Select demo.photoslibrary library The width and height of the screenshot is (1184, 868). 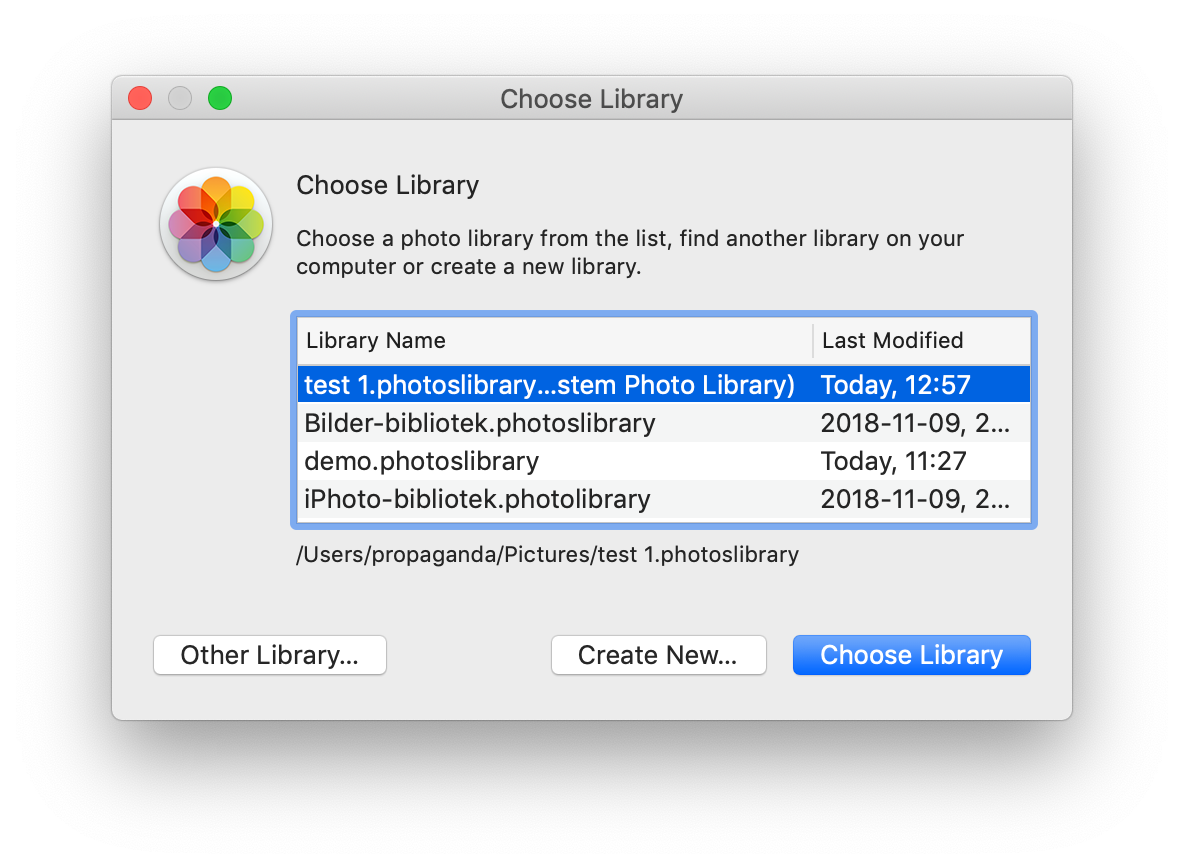664,460
